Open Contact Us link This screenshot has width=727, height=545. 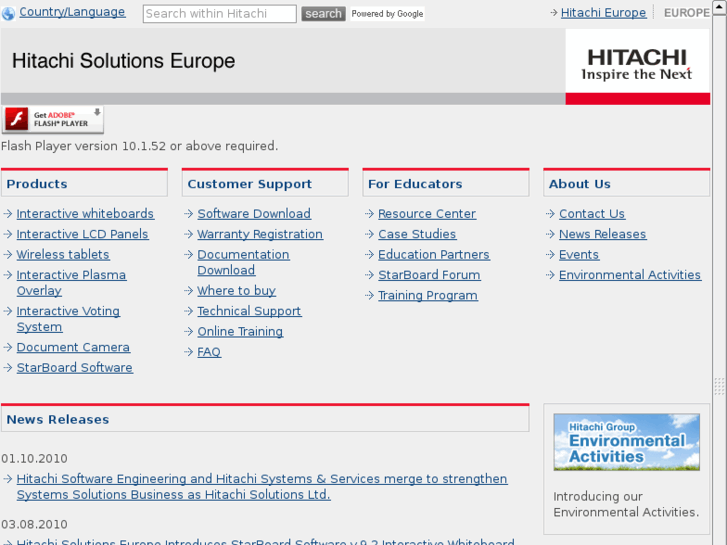592,214
